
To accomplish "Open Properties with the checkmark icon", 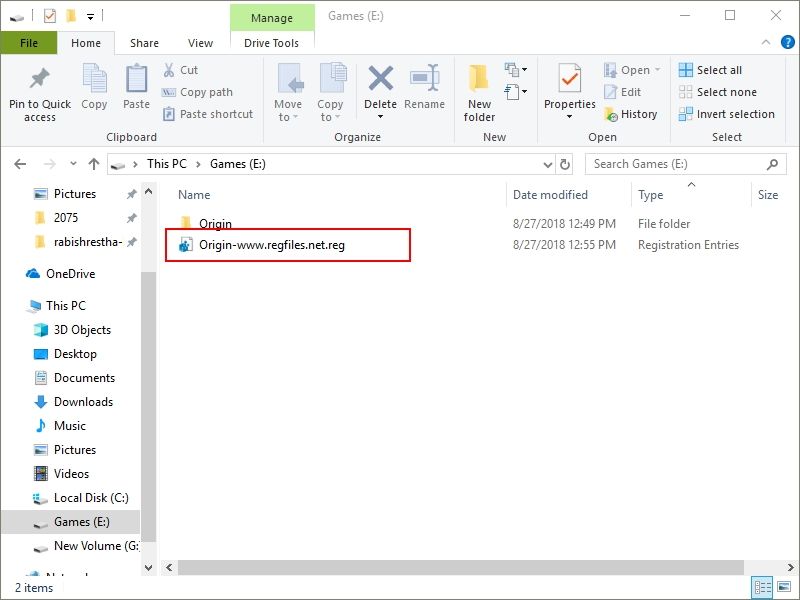I will [570, 80].
